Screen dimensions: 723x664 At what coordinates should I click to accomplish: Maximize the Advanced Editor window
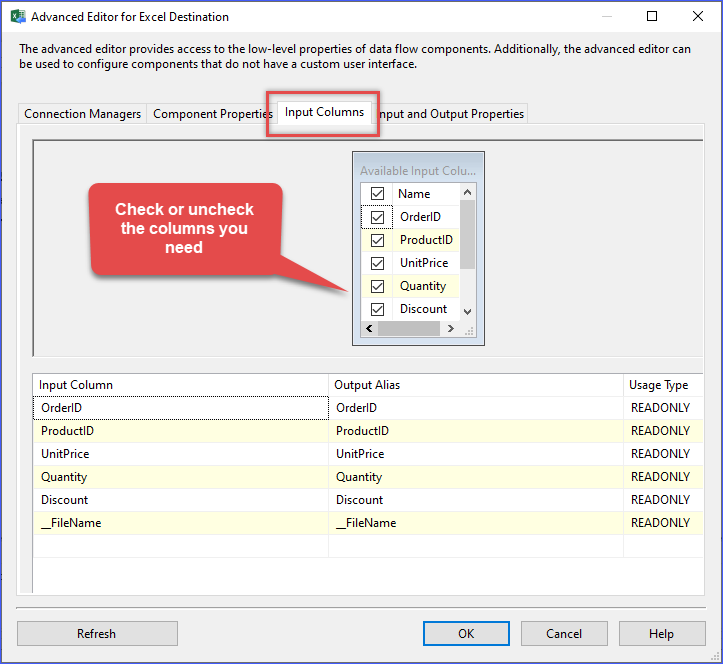(x=652, y=17)
